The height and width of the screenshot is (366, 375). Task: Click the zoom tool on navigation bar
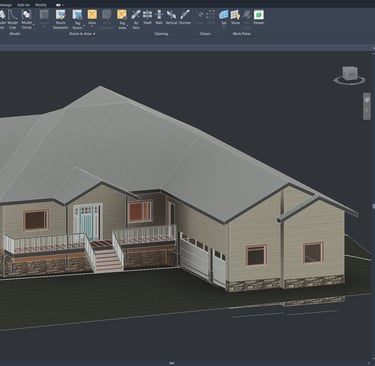click(367, 109)
